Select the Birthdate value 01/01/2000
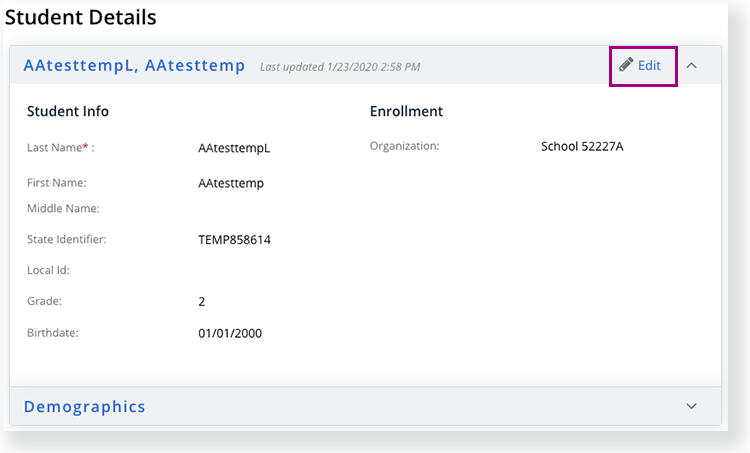The width and height of the screenshot is (750, 453). (230, 333)
